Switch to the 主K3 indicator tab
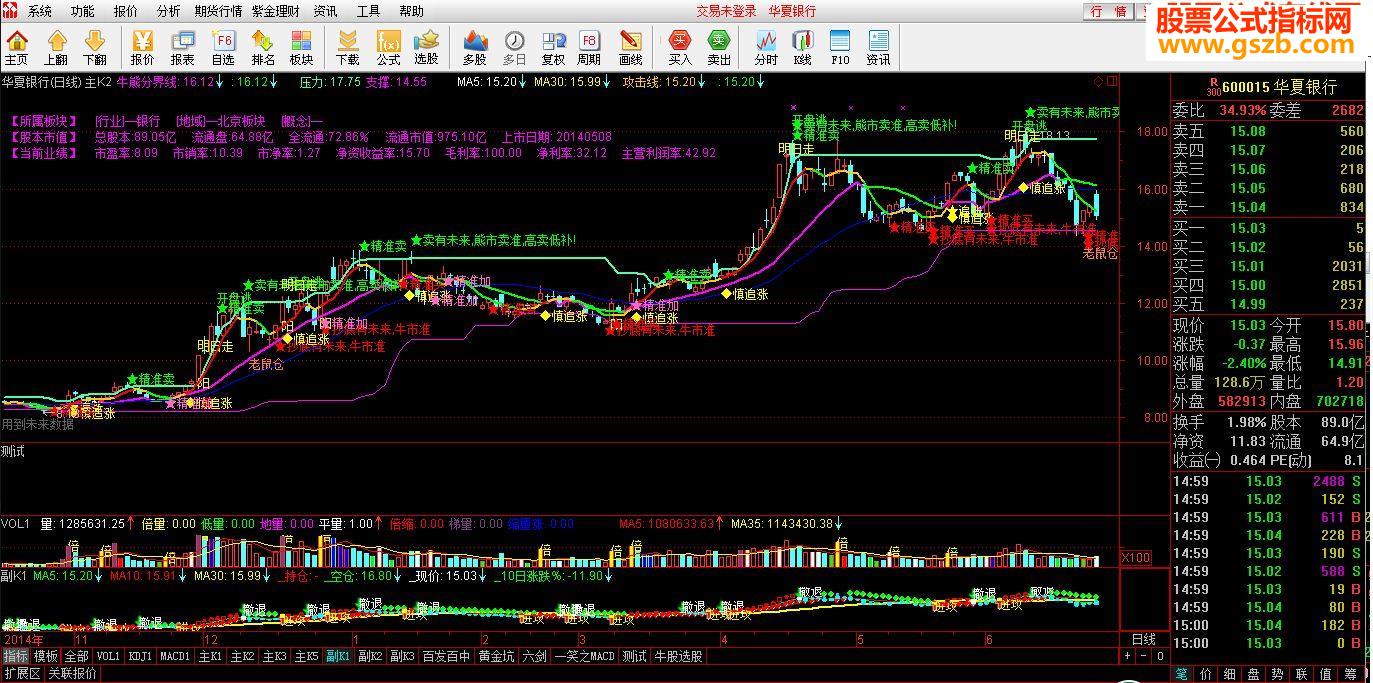This screenshot has height=683, width=1373. [275, 657]
